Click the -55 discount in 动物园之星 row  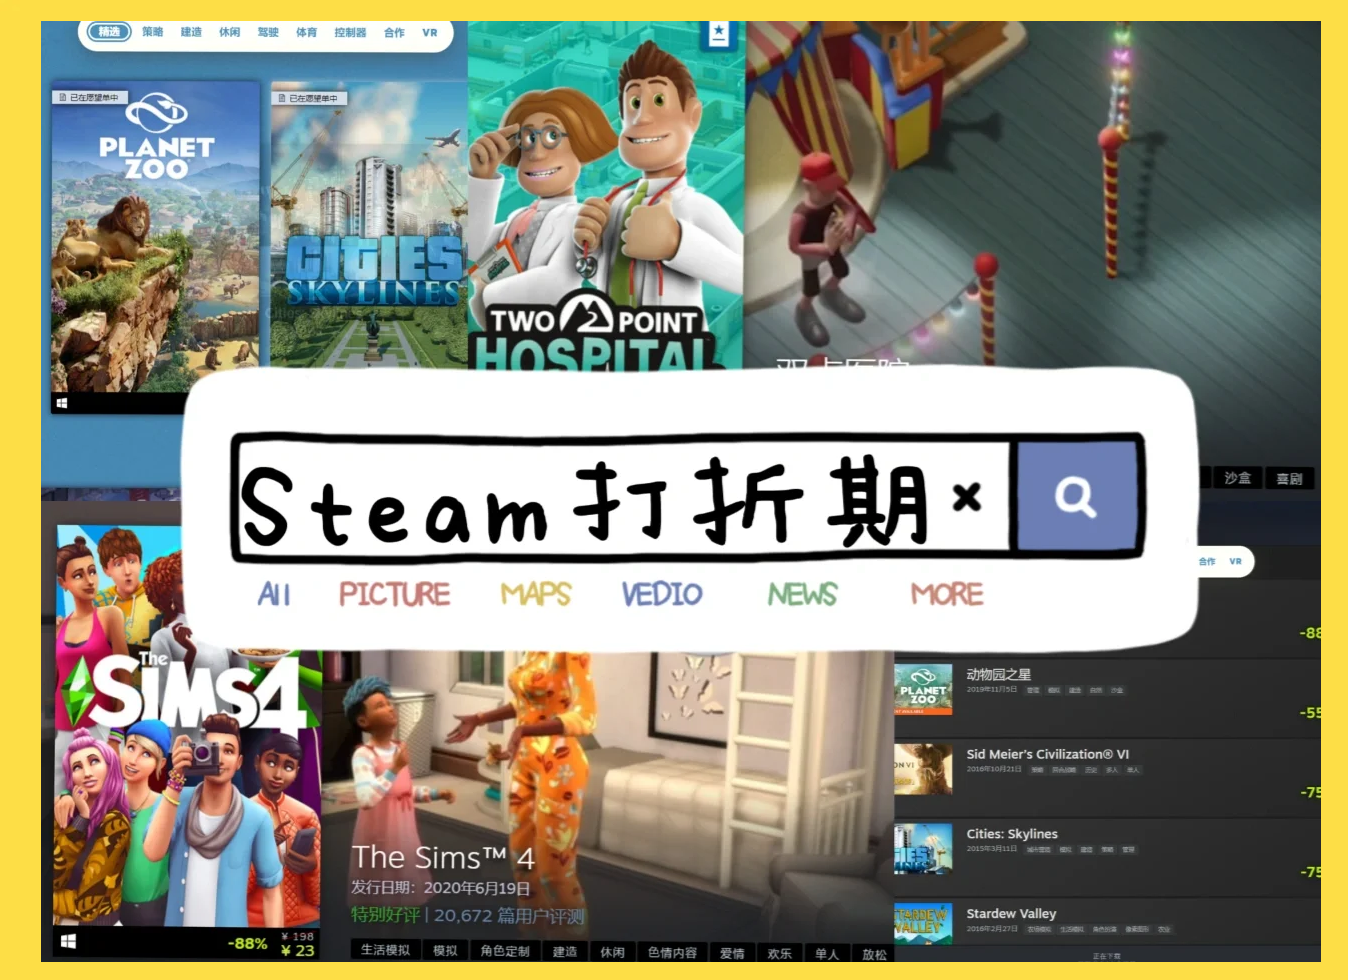[x=1309, y=713]
